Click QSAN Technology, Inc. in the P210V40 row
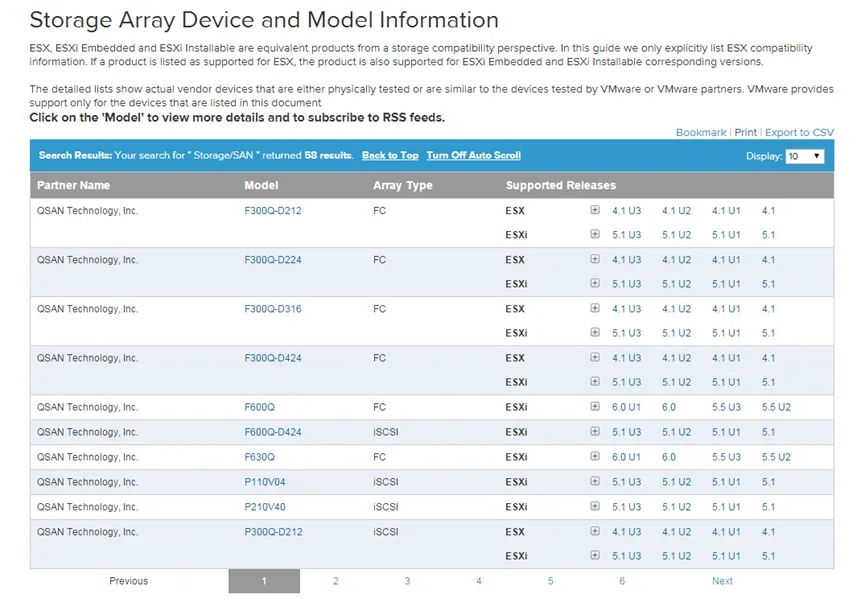This screenshot has width=865, height=611. [87, 507]
